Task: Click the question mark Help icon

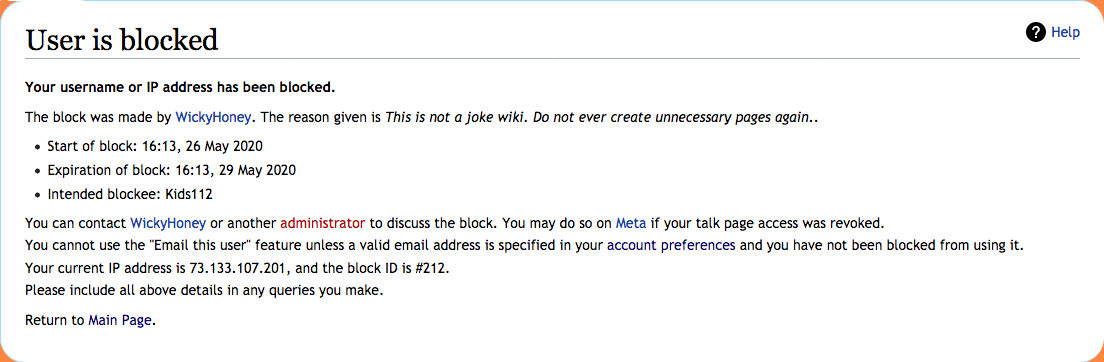Action: (1036, 32)
